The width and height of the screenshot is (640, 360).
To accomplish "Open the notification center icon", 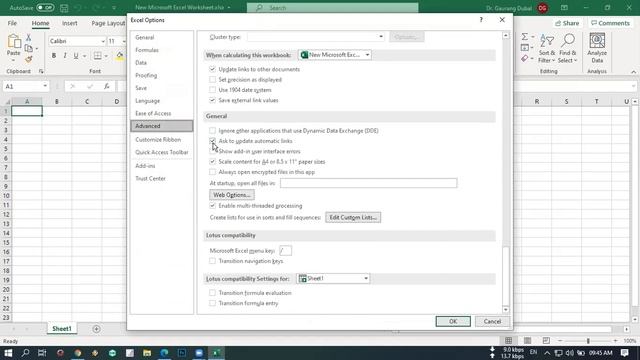I will tap(624, 353).
